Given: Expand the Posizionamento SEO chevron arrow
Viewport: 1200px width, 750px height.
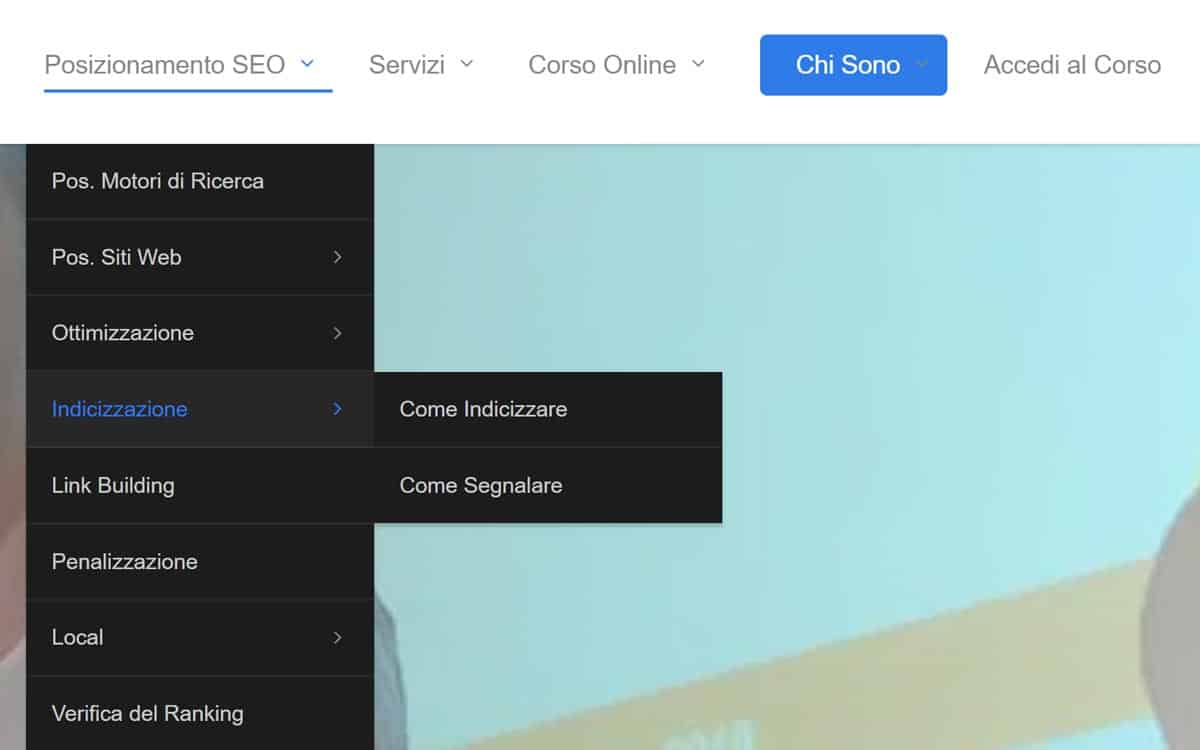Looking at the screenshot, I should click(x=307, y=64).
